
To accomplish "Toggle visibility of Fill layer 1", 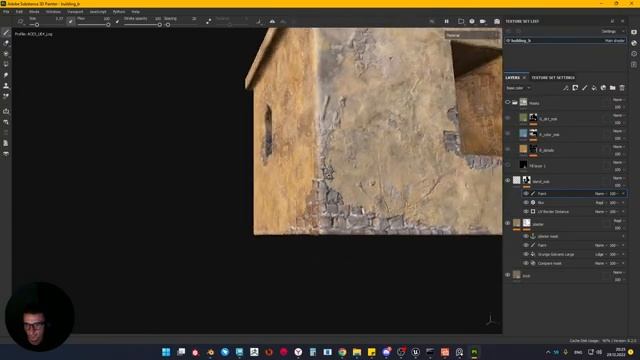I will pos(508,165).
